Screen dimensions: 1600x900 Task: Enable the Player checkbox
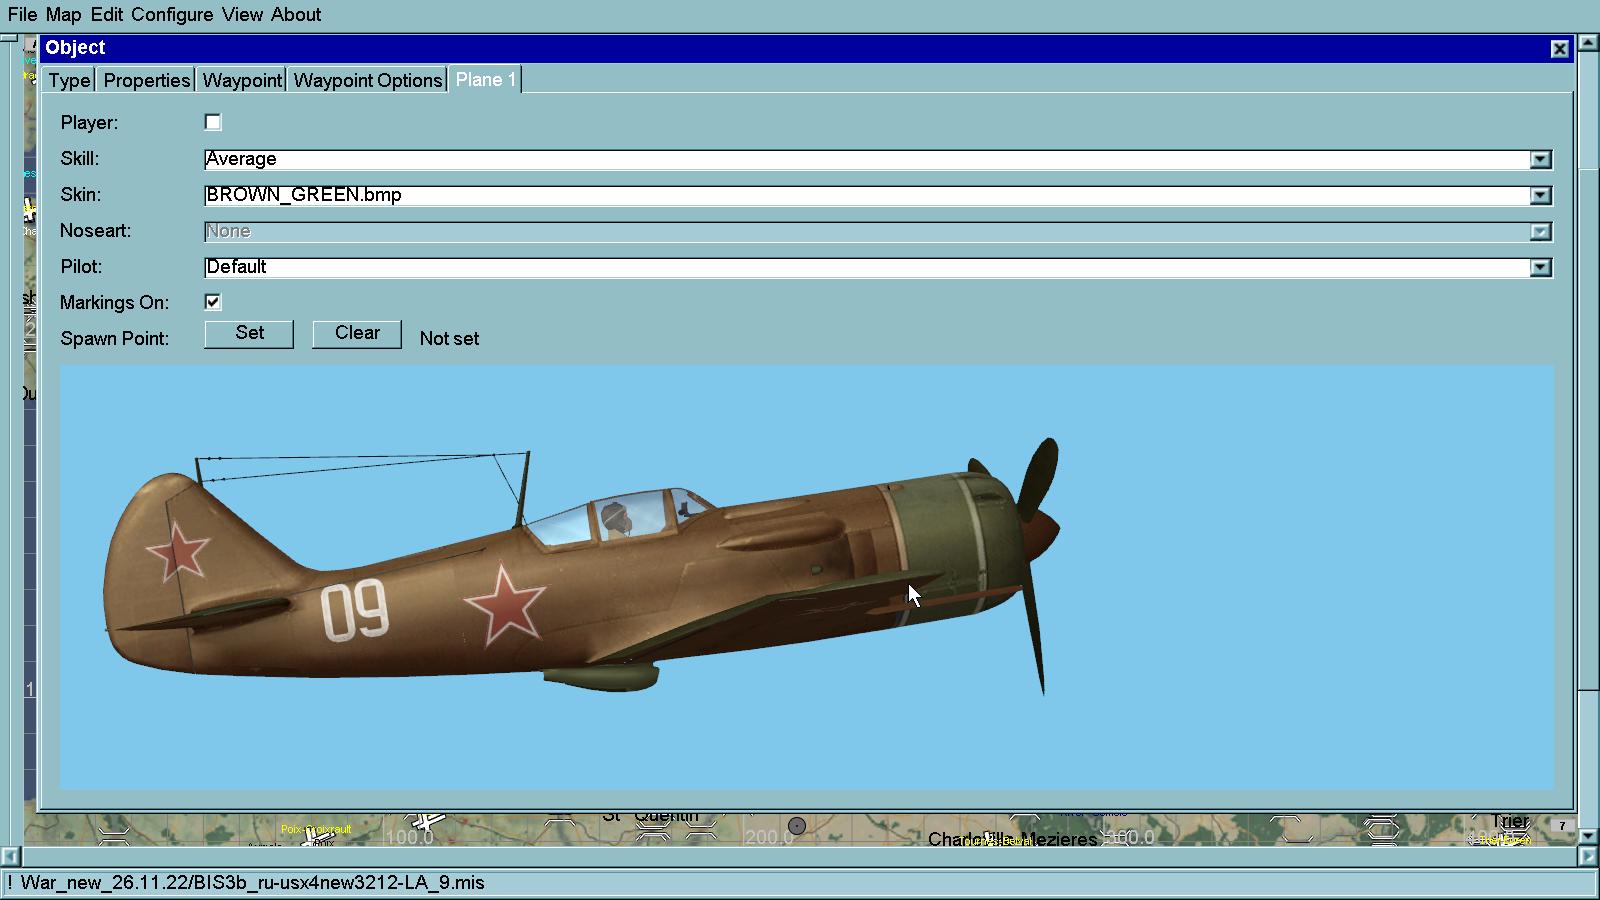pyautogui.click(x=213, y=122)
